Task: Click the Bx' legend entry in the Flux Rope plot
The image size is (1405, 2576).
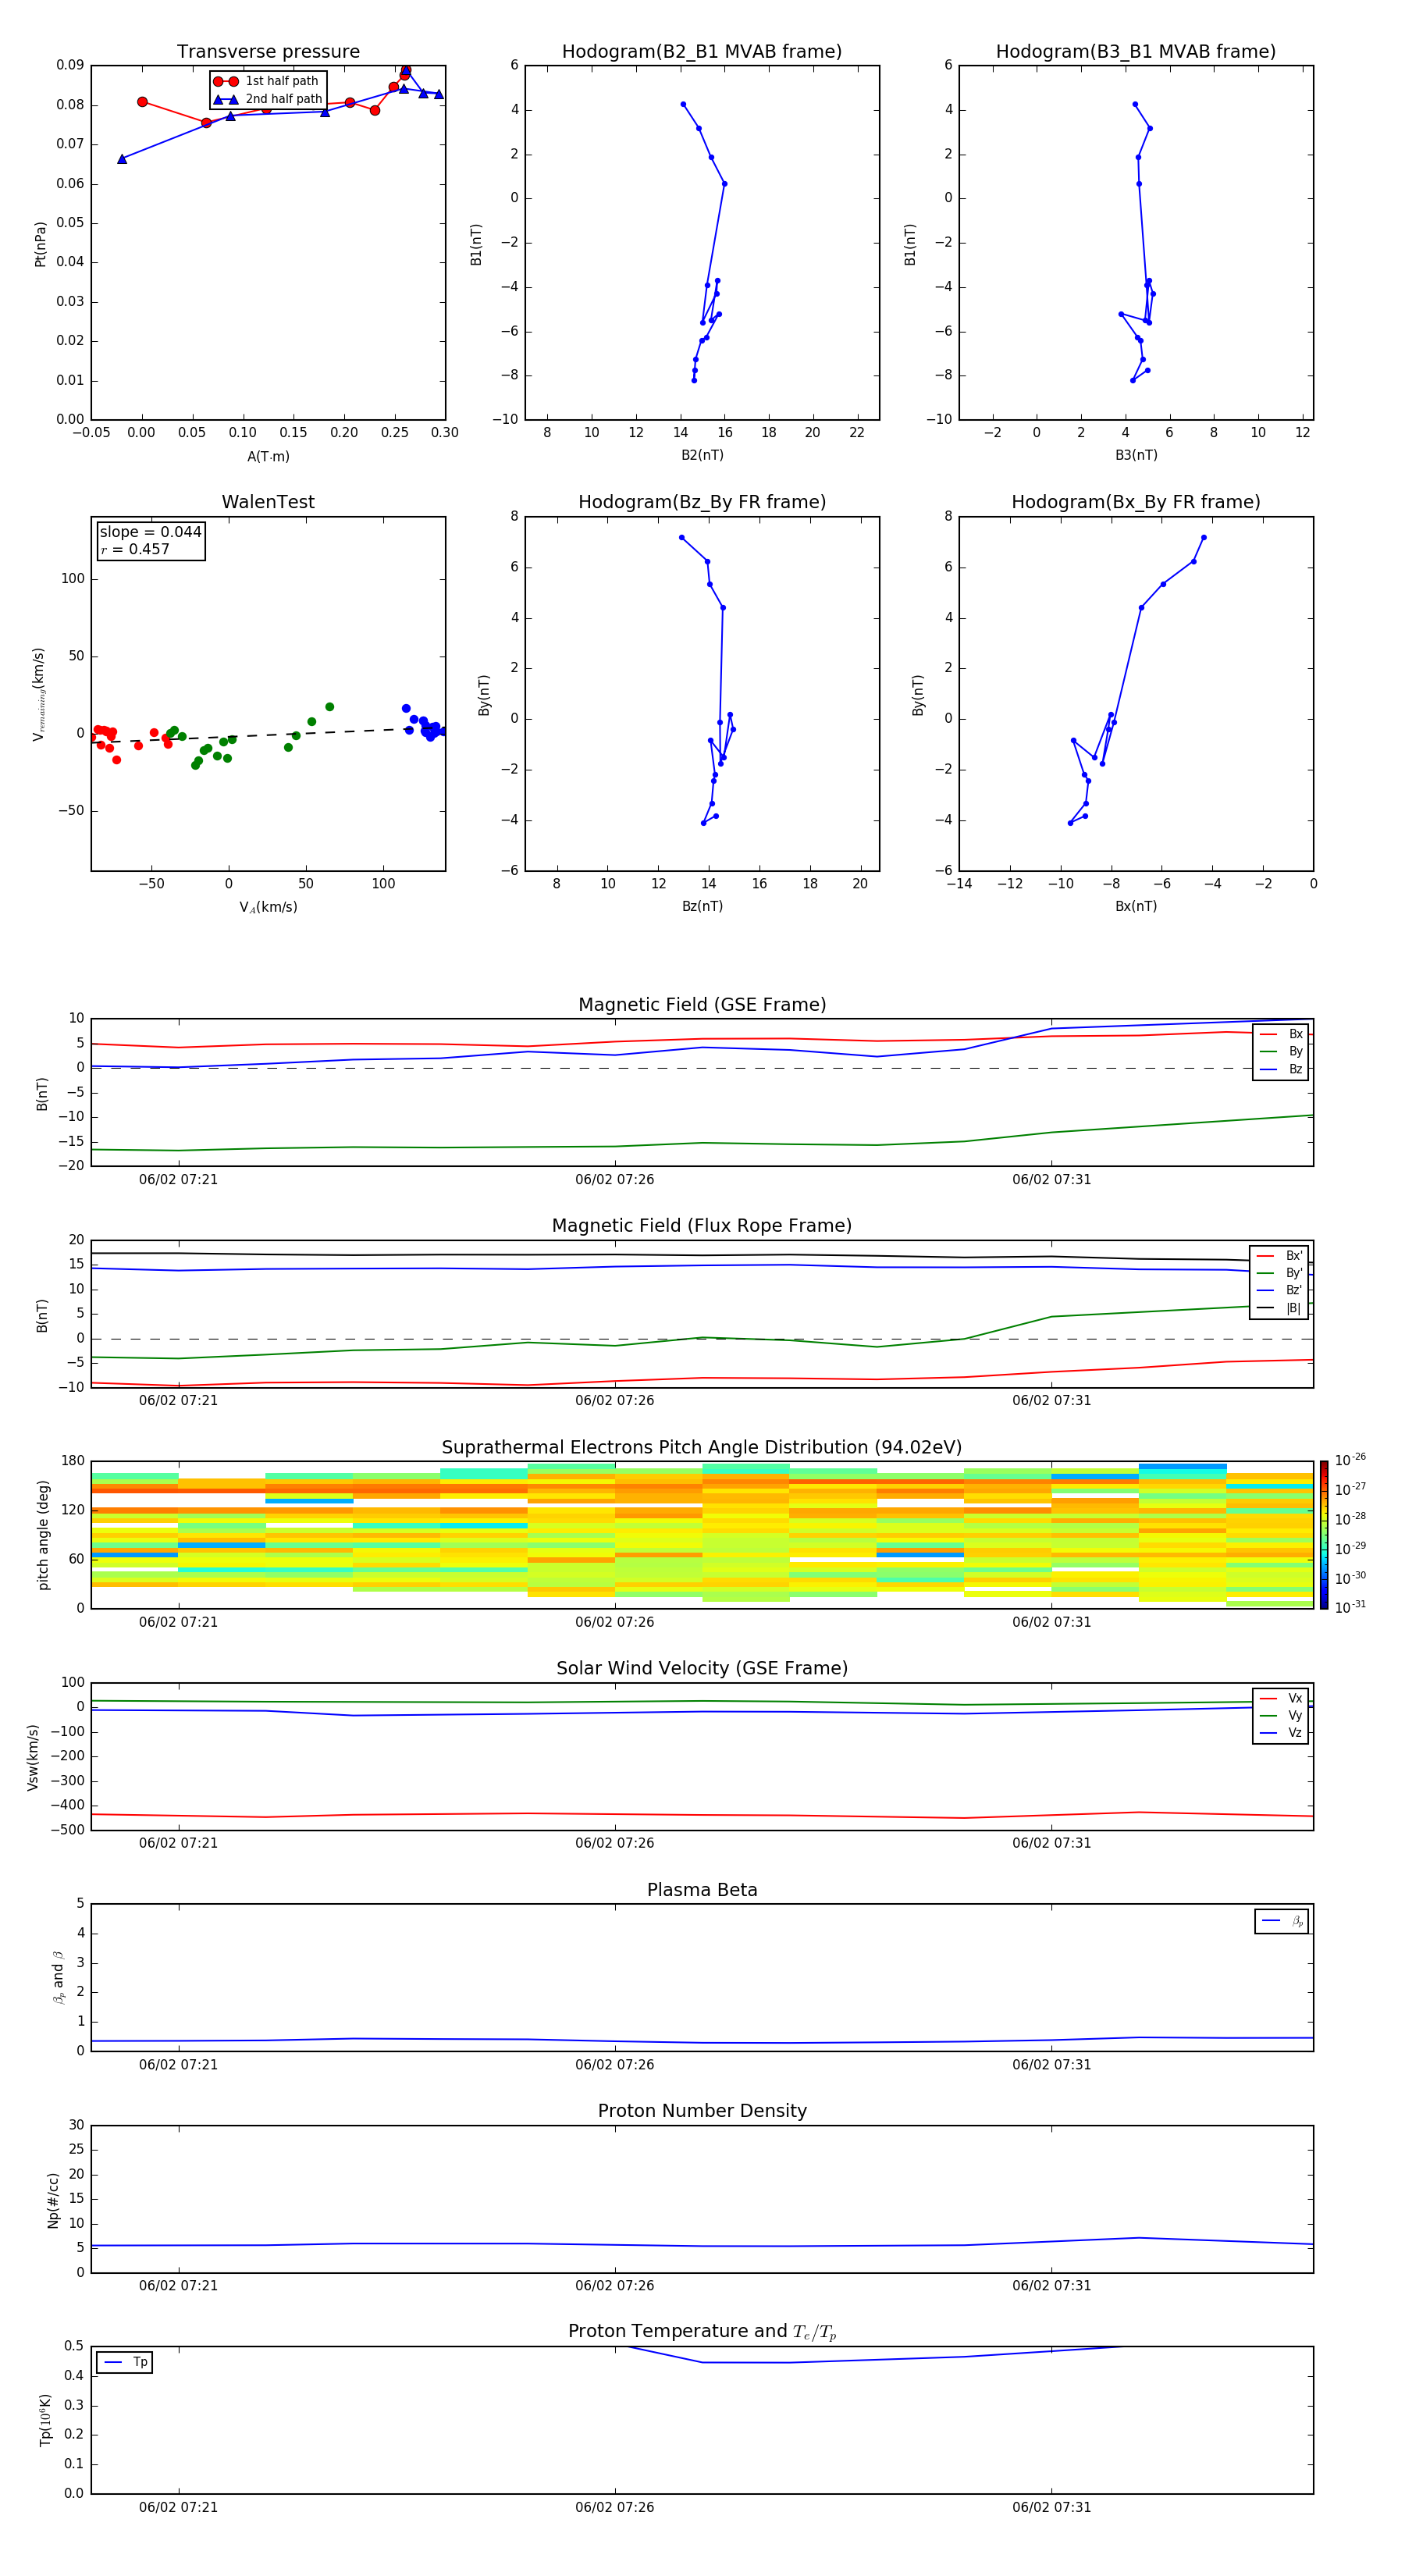Action: [x=1279, y=1256]
